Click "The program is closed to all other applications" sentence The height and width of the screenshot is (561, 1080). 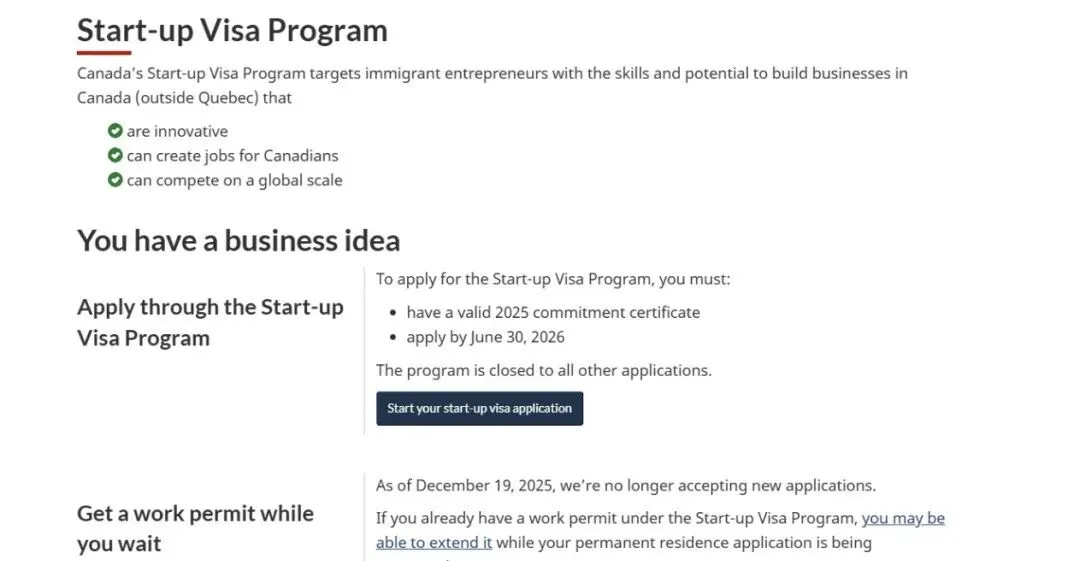coord(543,370)
